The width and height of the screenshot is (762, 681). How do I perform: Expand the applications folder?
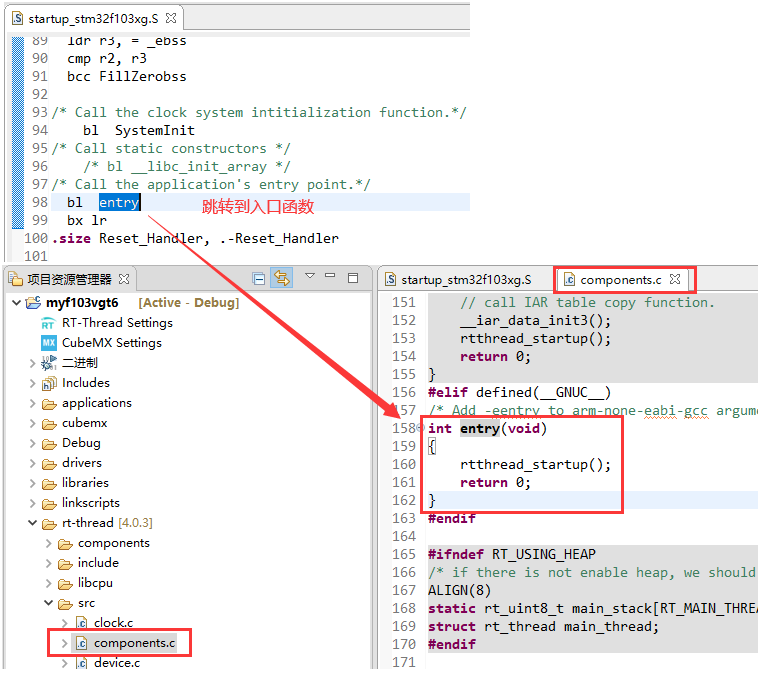[x=32, y=403]
